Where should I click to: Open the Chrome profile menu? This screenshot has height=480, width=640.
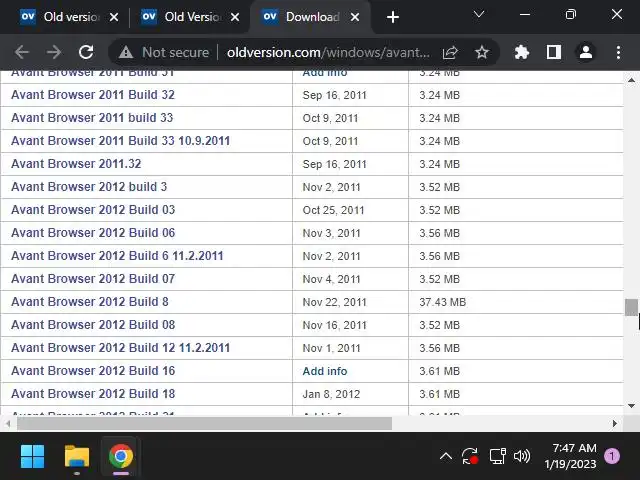pyautogui.click(x=586, y=52)
